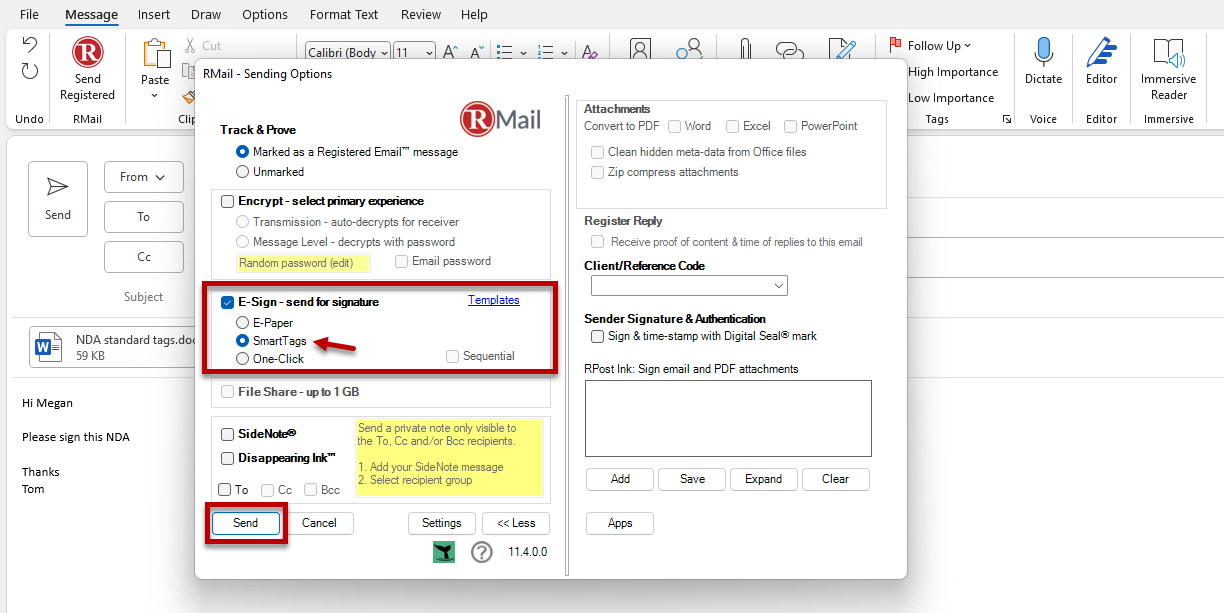The width and height of the screenshot is (1224, 613).
Task: Click the Paste clipboard icon
Action: [x=155, y=54]
